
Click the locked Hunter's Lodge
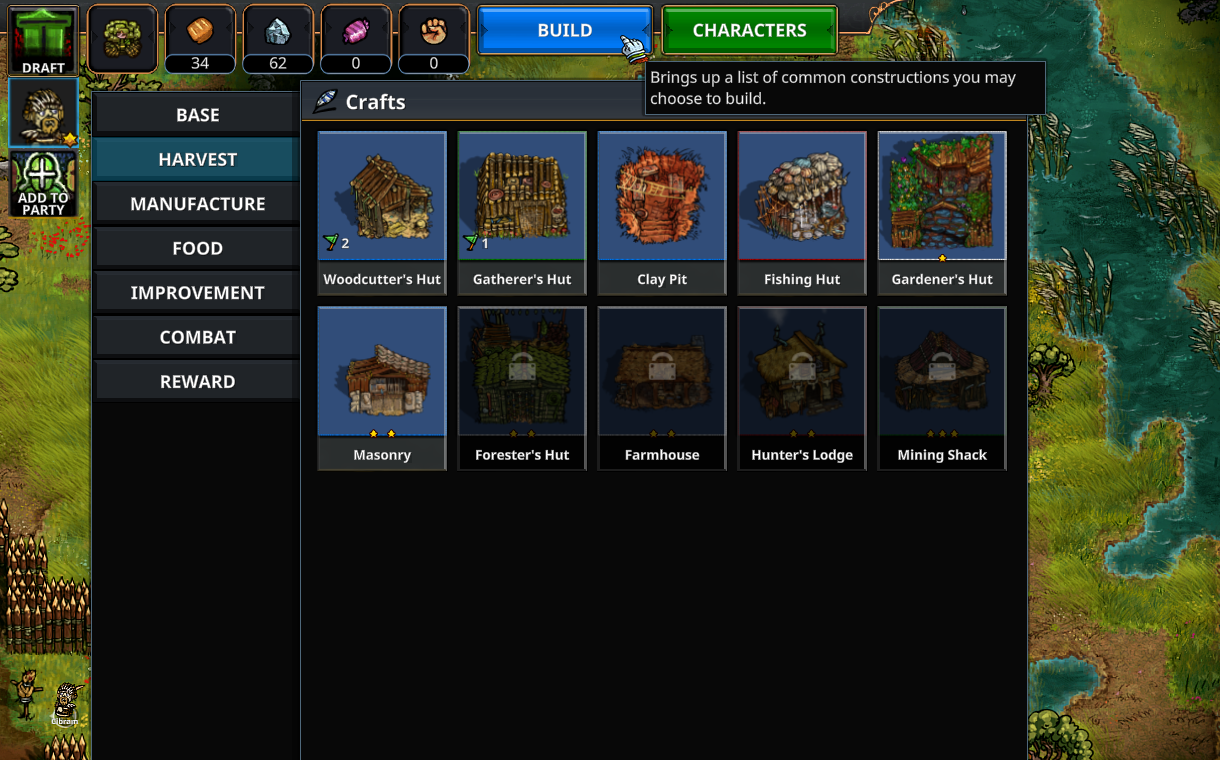click(802, 388)
